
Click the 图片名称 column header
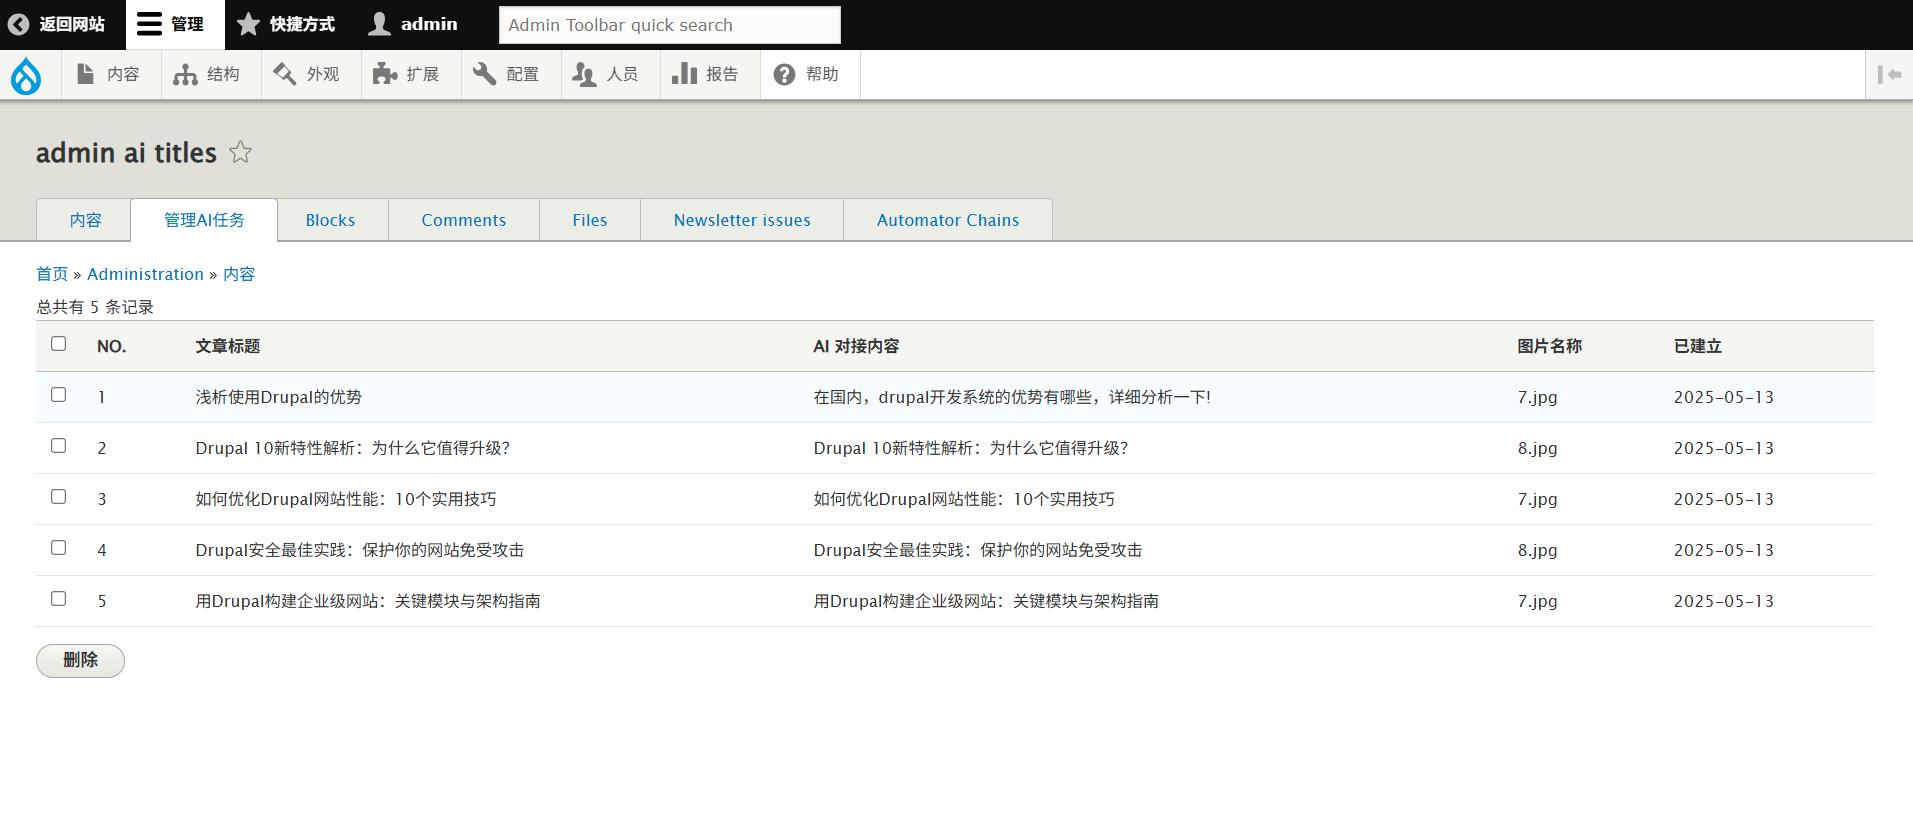pyautogui.click(x=1549, y=346)
